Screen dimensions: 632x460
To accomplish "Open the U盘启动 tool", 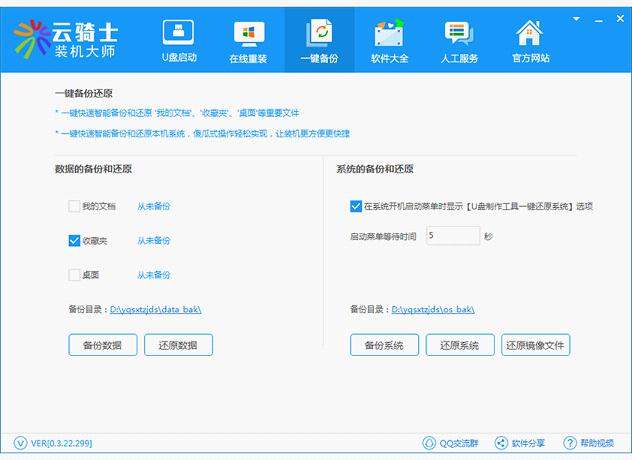I will coord(178,40).
